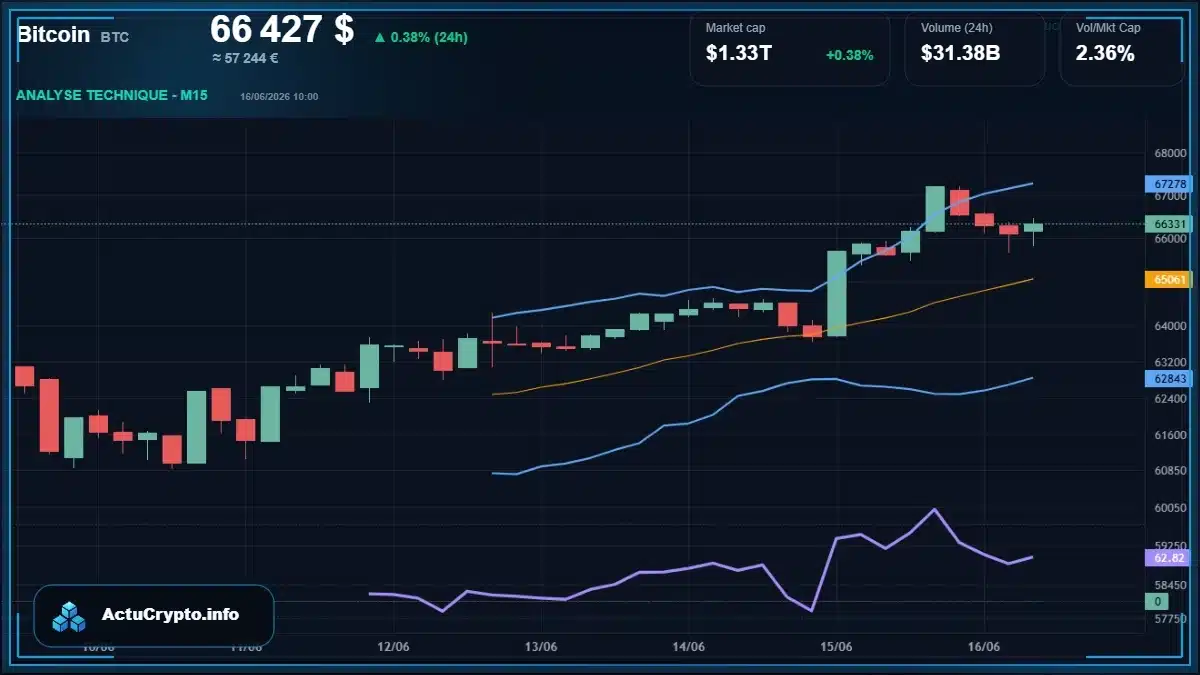The height and width of the screenshot is (675, 1200).
Task: Click the BTC ticker symbol
Action: point(115,37)
